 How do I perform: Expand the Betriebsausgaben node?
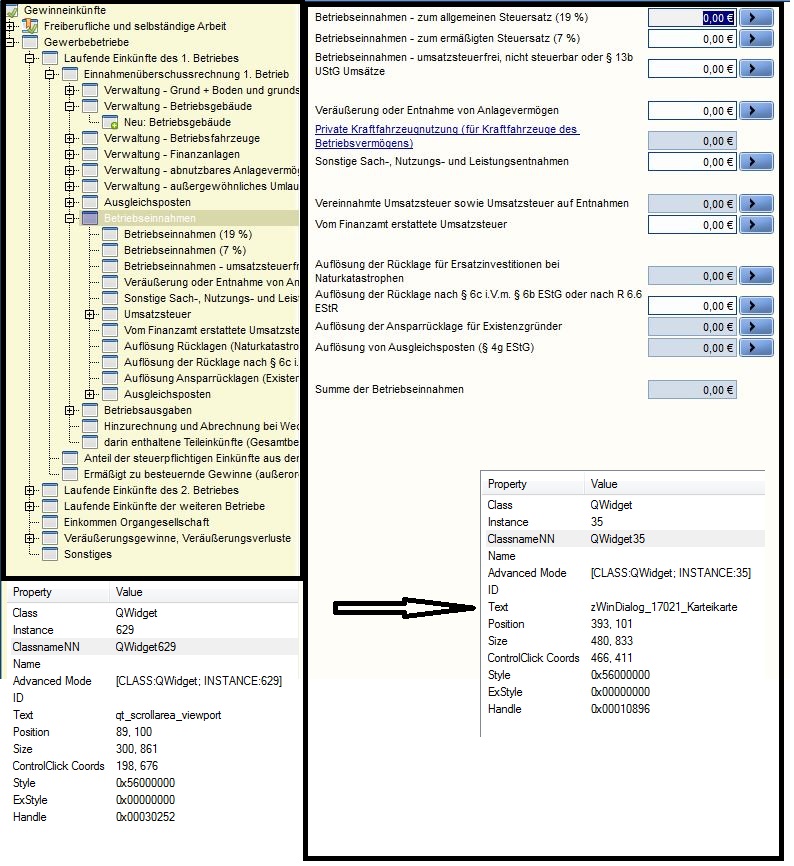[70, 410]
